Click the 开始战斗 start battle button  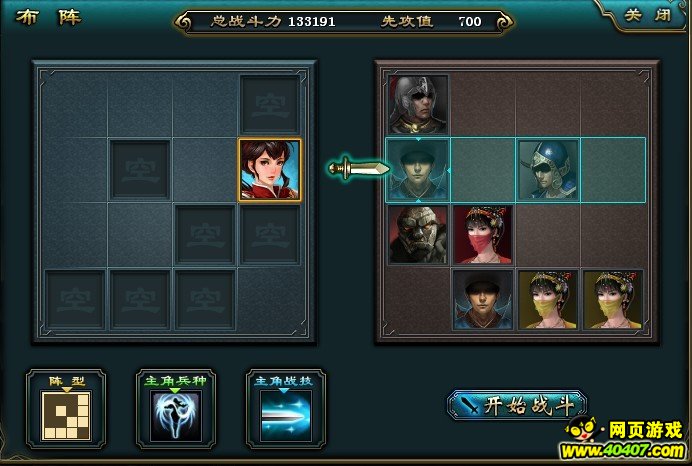(x=517, y=404)
